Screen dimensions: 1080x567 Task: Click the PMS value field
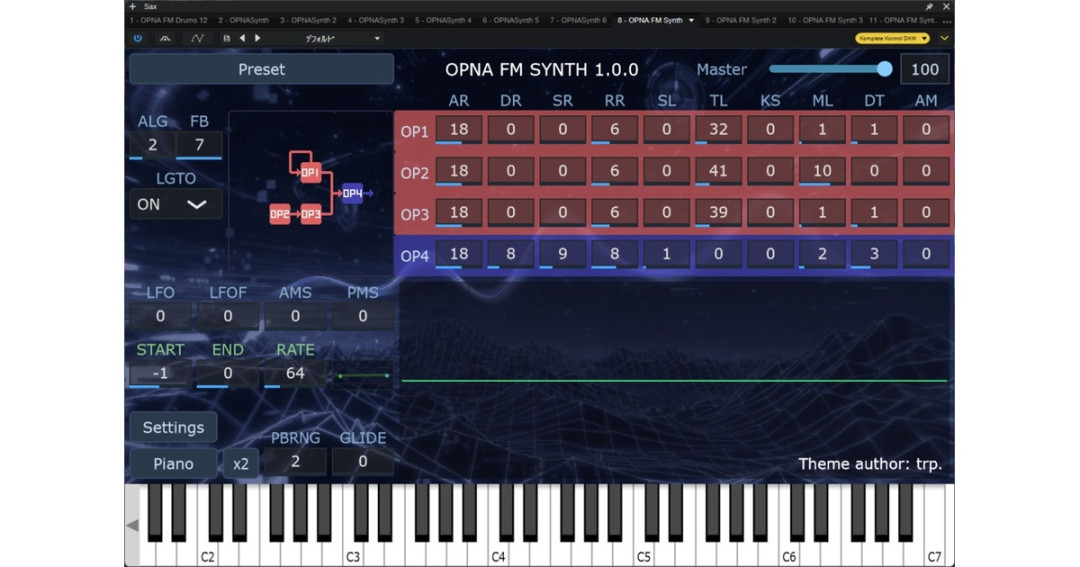[x=362, y=316]
